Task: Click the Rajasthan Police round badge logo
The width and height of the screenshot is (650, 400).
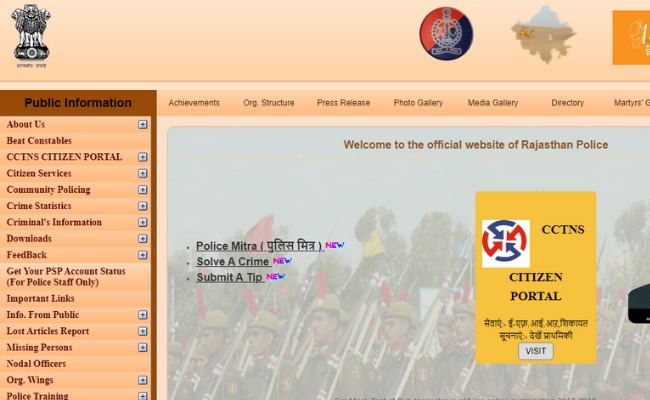Action: pyautogui.click(x=446, y=34)
